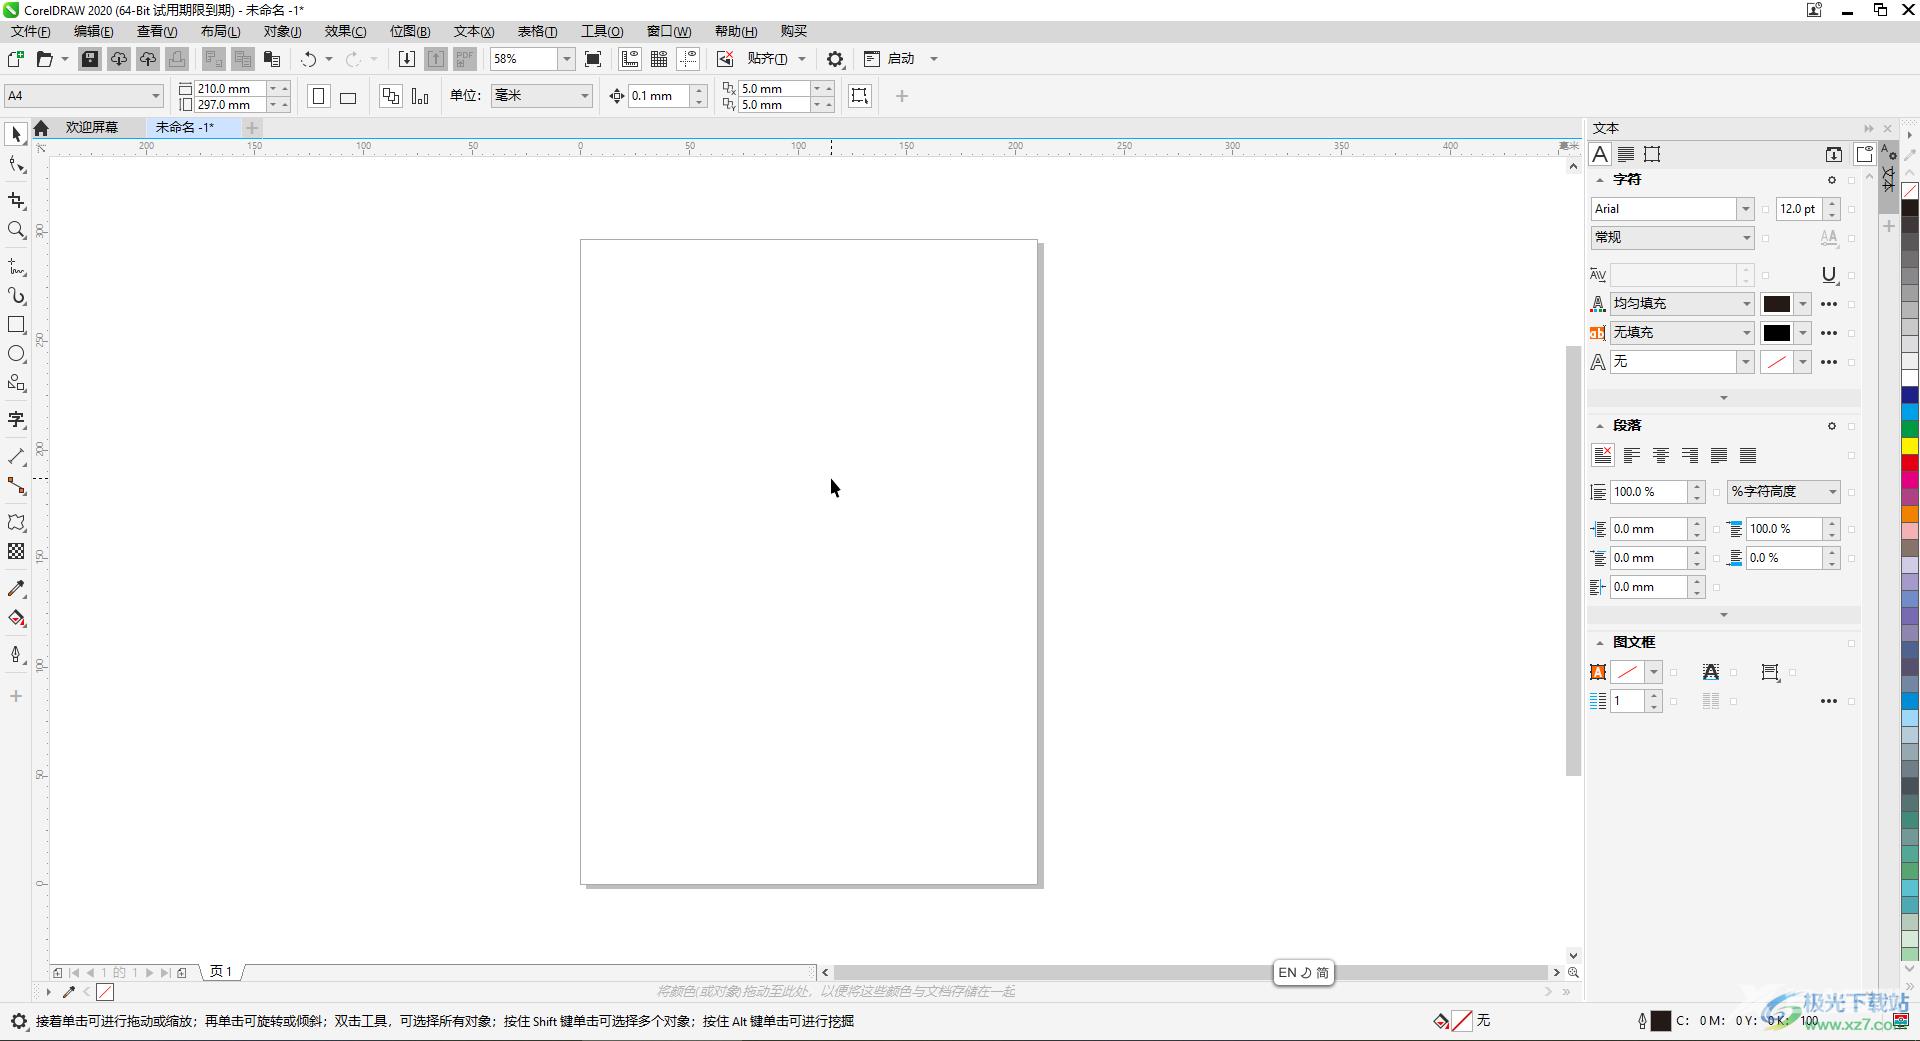
Task: Click the New document icon
Action: click(16, 59)
